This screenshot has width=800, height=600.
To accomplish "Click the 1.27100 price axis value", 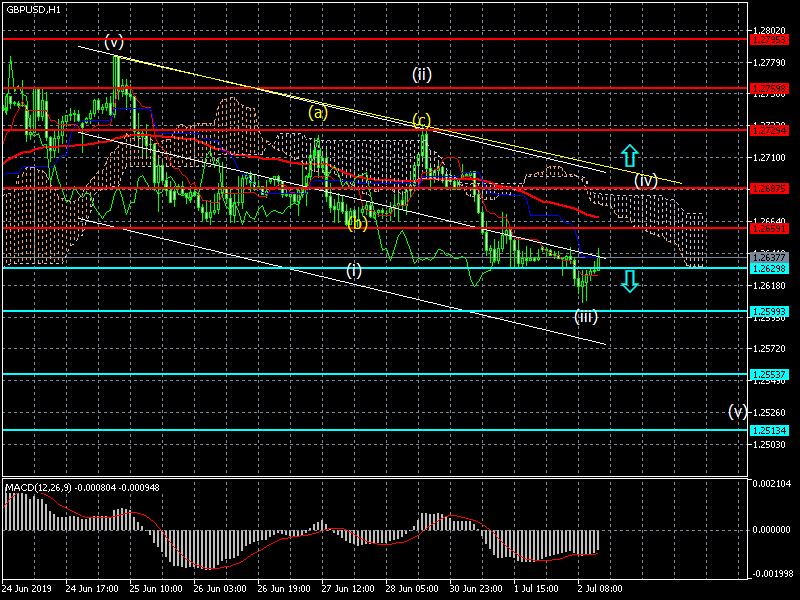I will [x=769, y=158].
